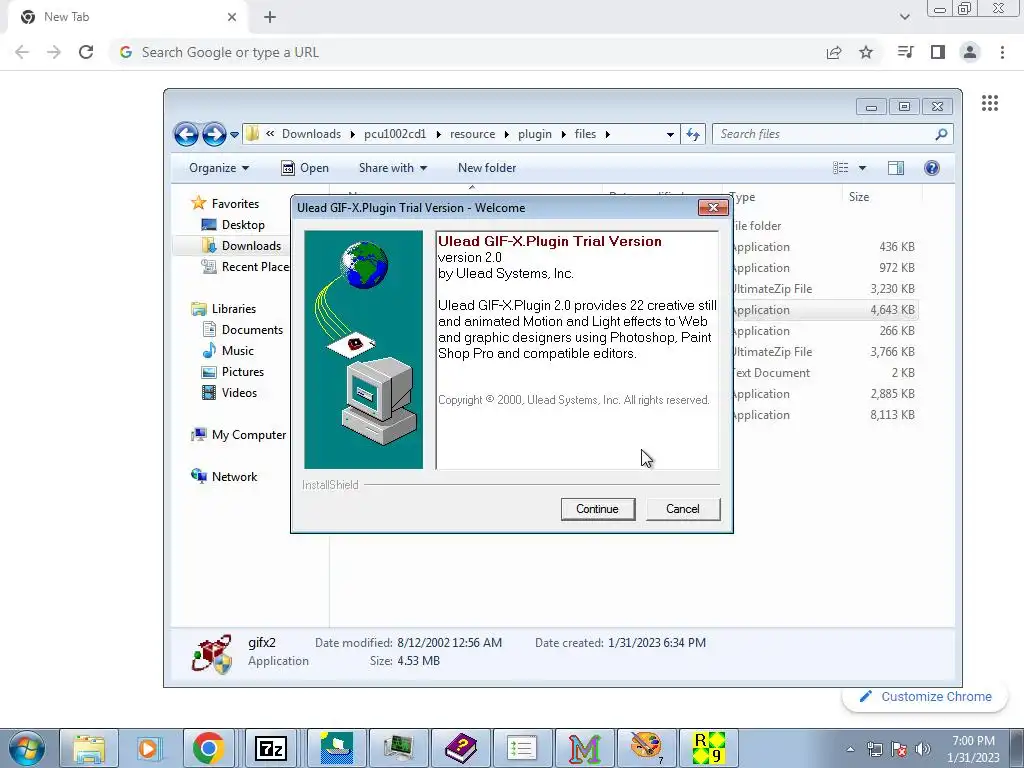Open Chrome media control icon
This screenshot has width=1024, height=768.
click(905, 52)
